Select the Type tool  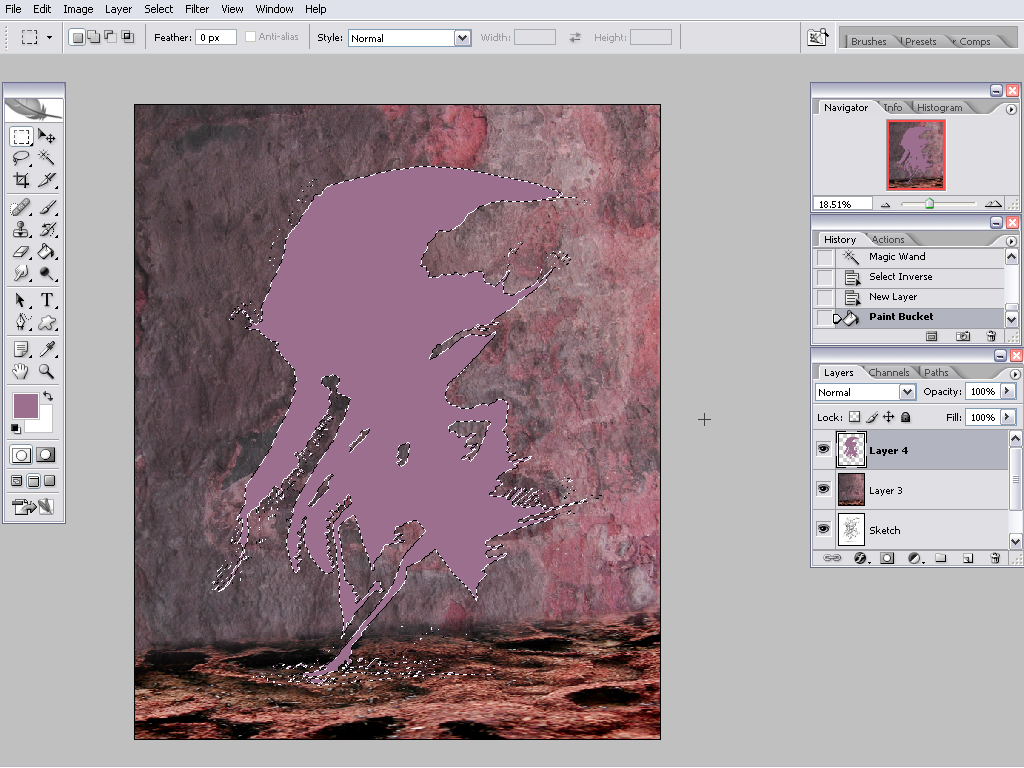[46, 300]
